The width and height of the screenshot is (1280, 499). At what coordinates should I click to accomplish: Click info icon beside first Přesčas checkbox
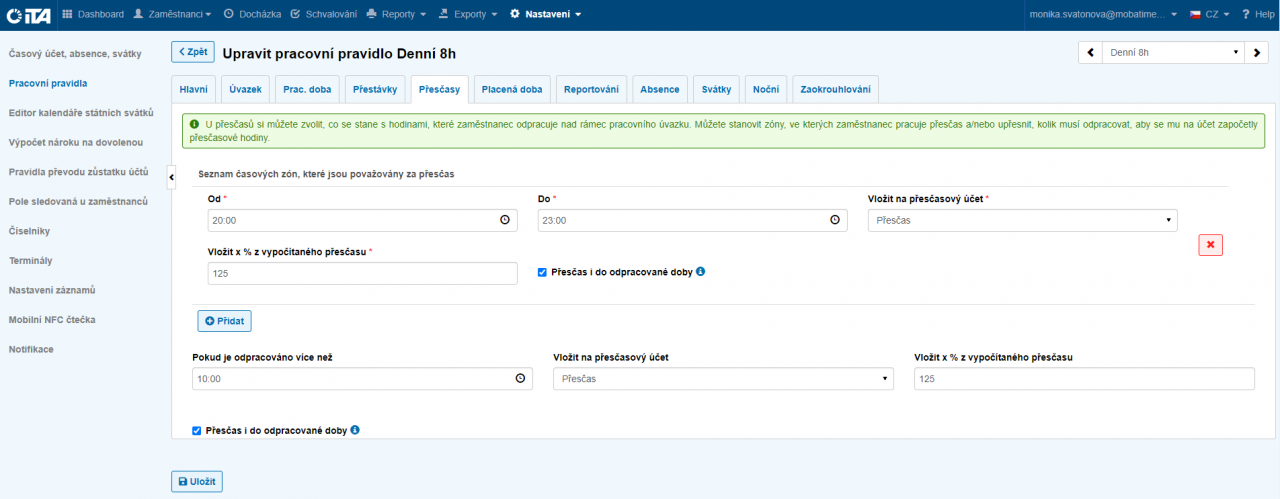(701, 271)
